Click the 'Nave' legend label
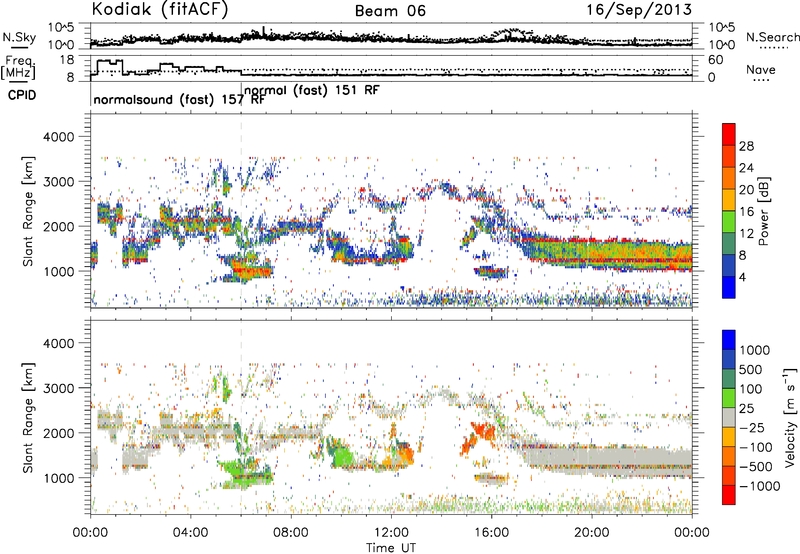This screenshot has height=554, width=800. point(761,69)
